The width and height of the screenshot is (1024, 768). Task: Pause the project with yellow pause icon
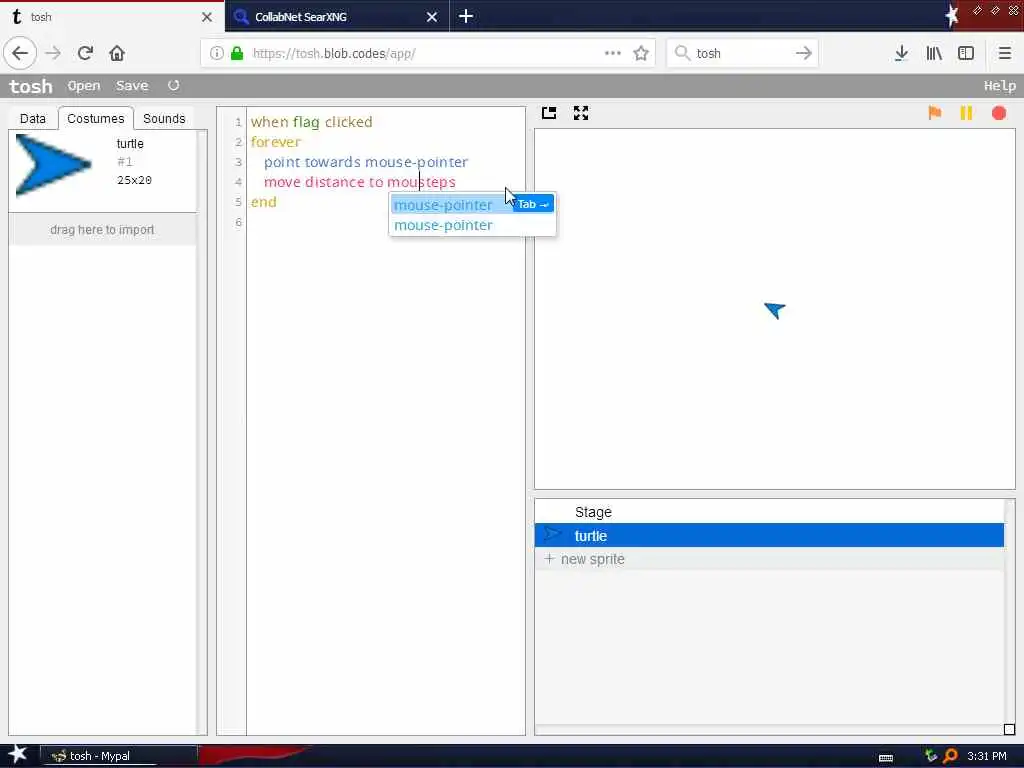point(967,113)
